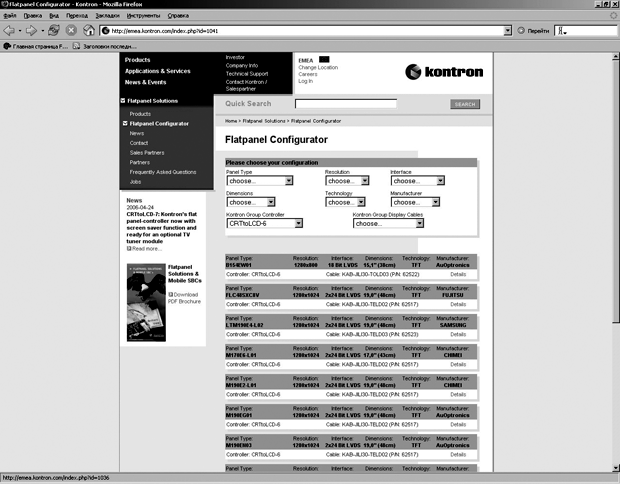This screenshot has width=620, height=484.
Task: Click the Quick Search input field
Action: pyautogui.click(x=346, y=104)
